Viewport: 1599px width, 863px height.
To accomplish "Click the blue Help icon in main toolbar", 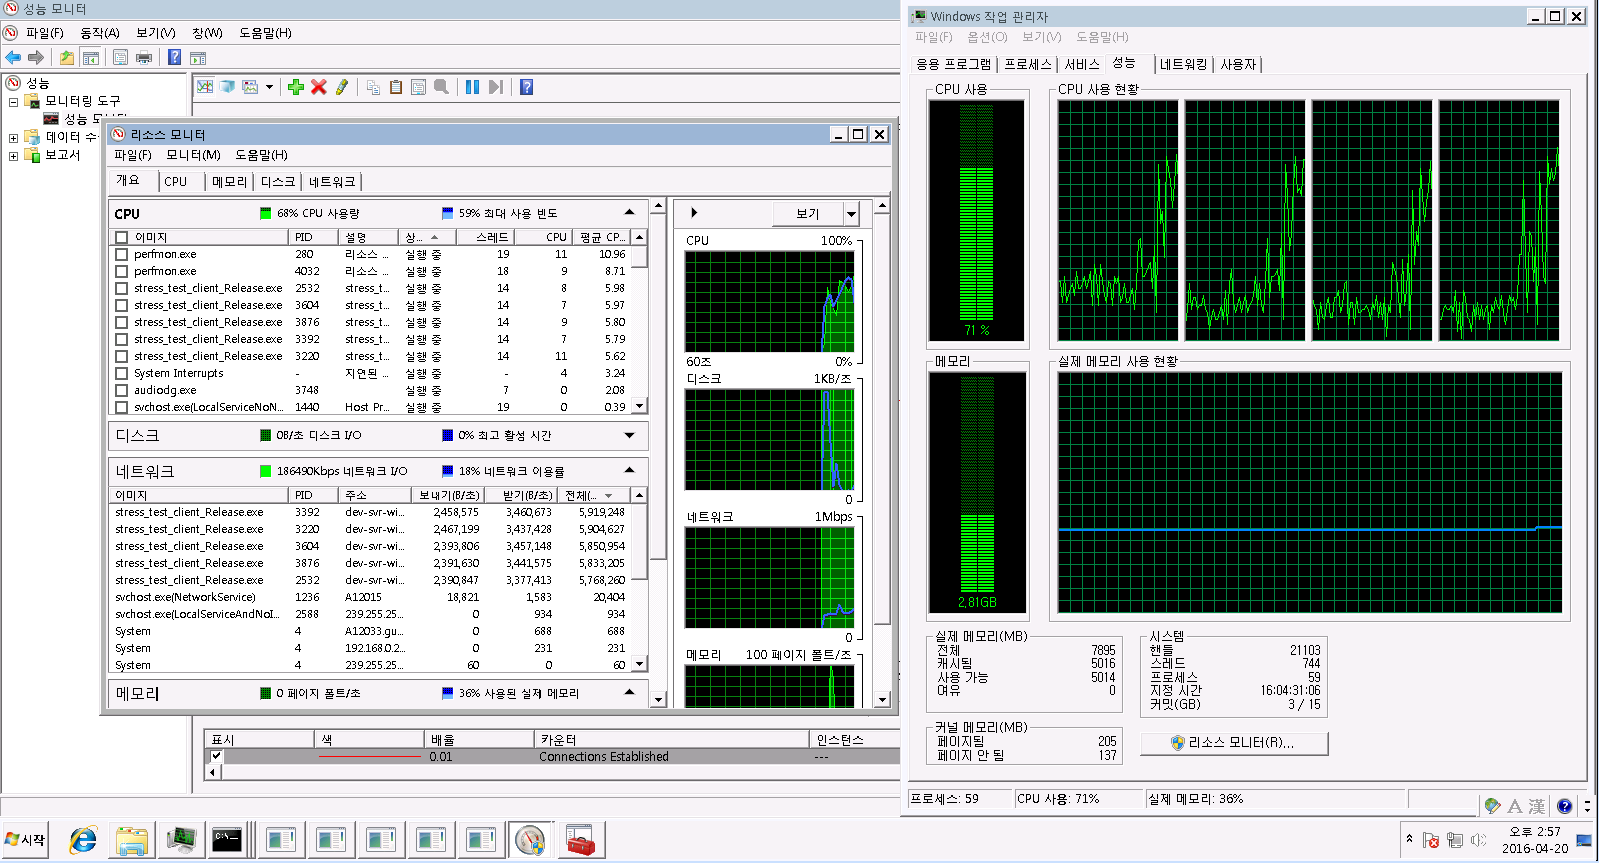I will tap(174, 58).
